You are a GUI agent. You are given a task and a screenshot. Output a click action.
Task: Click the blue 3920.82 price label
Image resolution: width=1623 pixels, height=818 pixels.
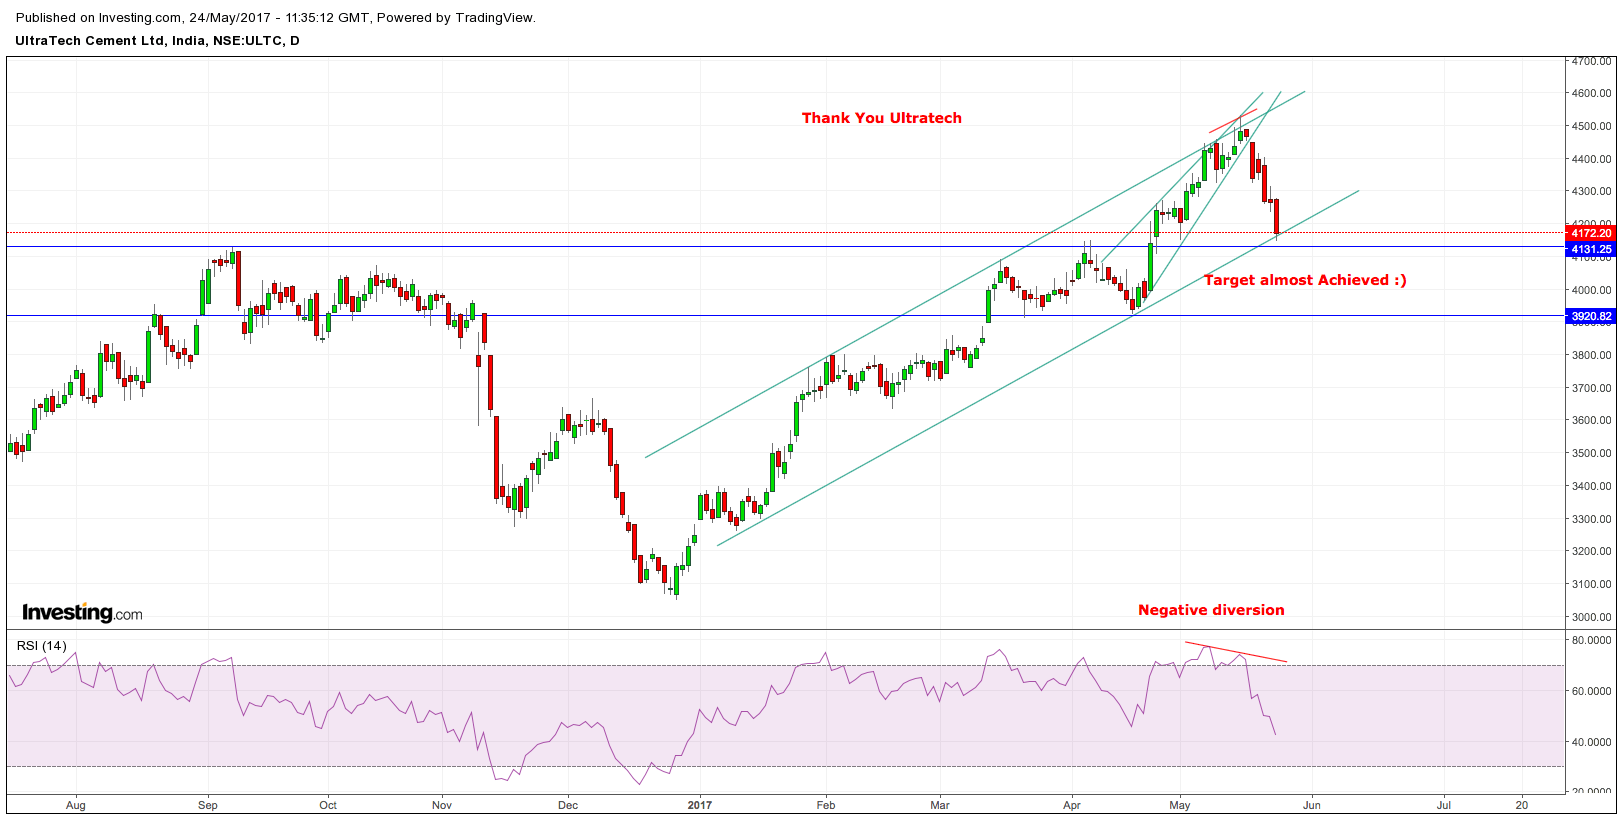[x=1591, y=316]
